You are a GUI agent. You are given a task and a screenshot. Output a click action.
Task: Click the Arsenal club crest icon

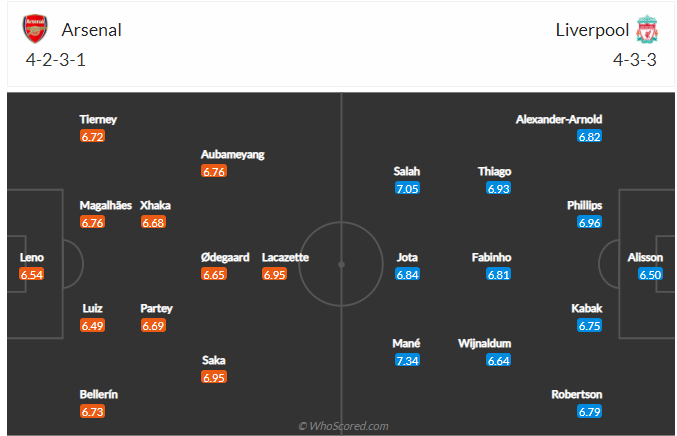[x=34, y=29]
